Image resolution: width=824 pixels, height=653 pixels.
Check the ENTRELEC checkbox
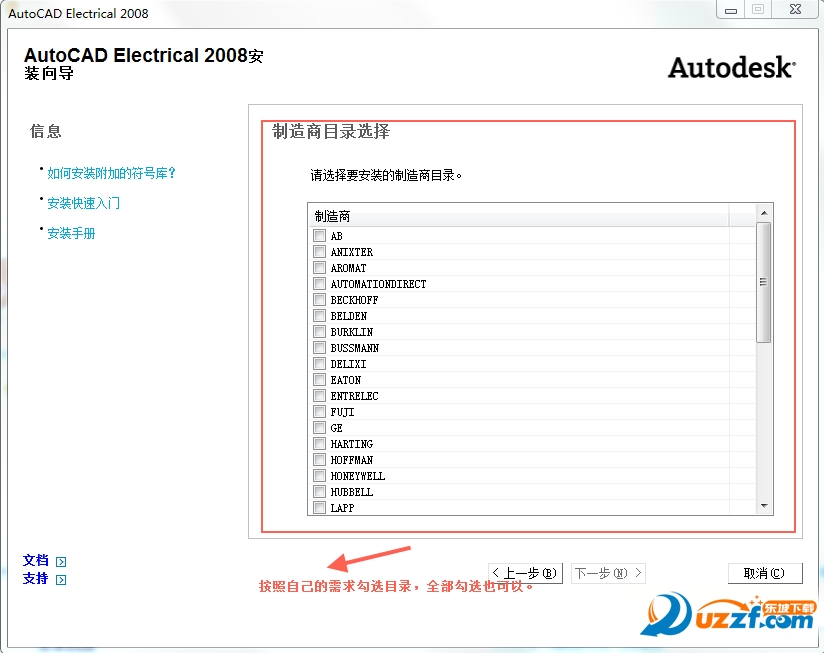(319, 396)
